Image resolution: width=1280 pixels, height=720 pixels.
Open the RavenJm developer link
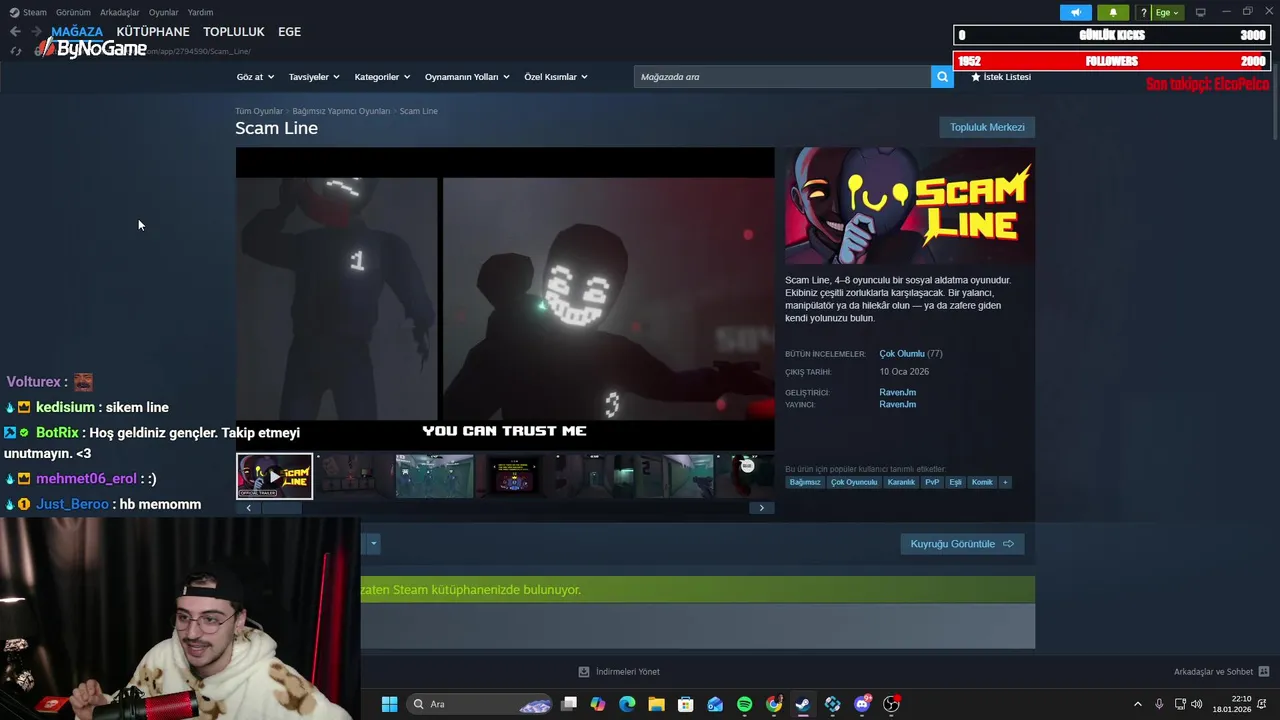pos(898,392)
